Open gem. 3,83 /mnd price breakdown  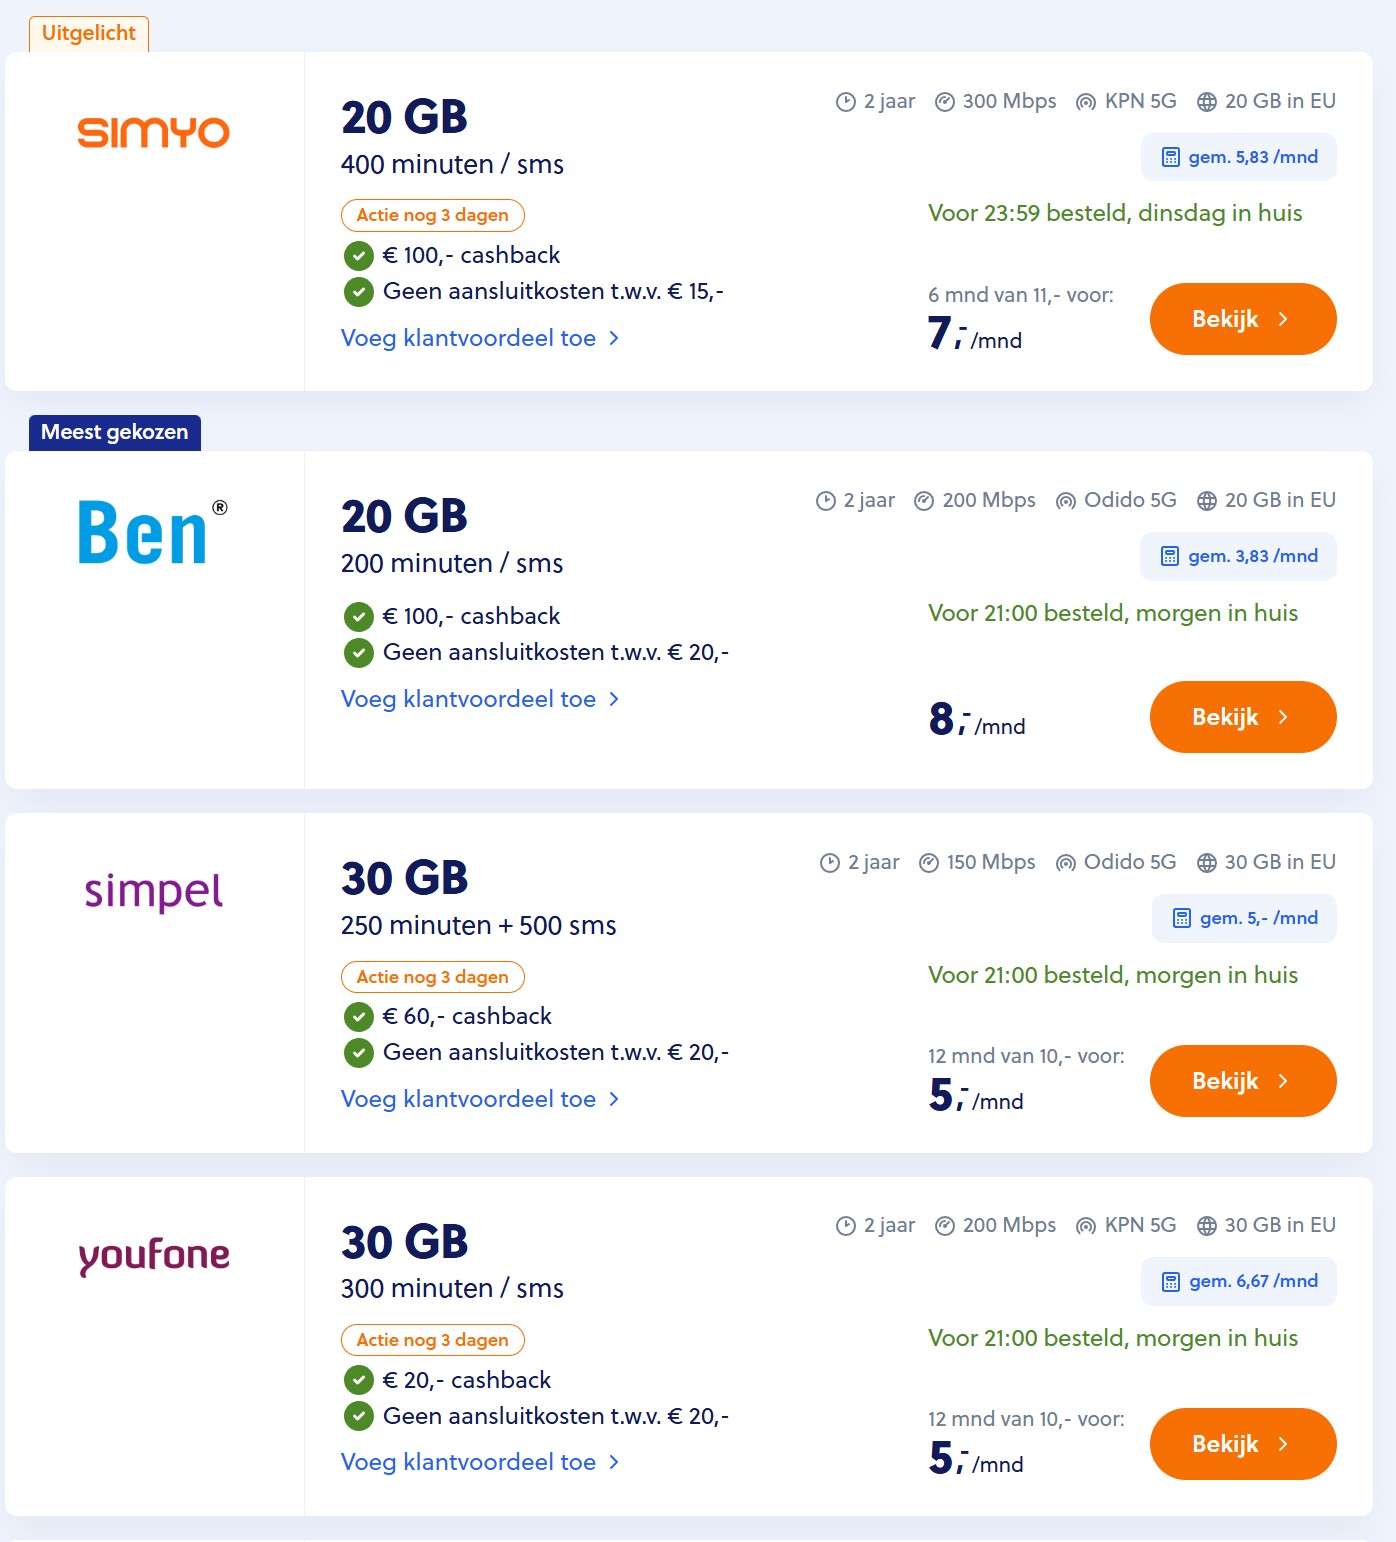(1238, 556)
